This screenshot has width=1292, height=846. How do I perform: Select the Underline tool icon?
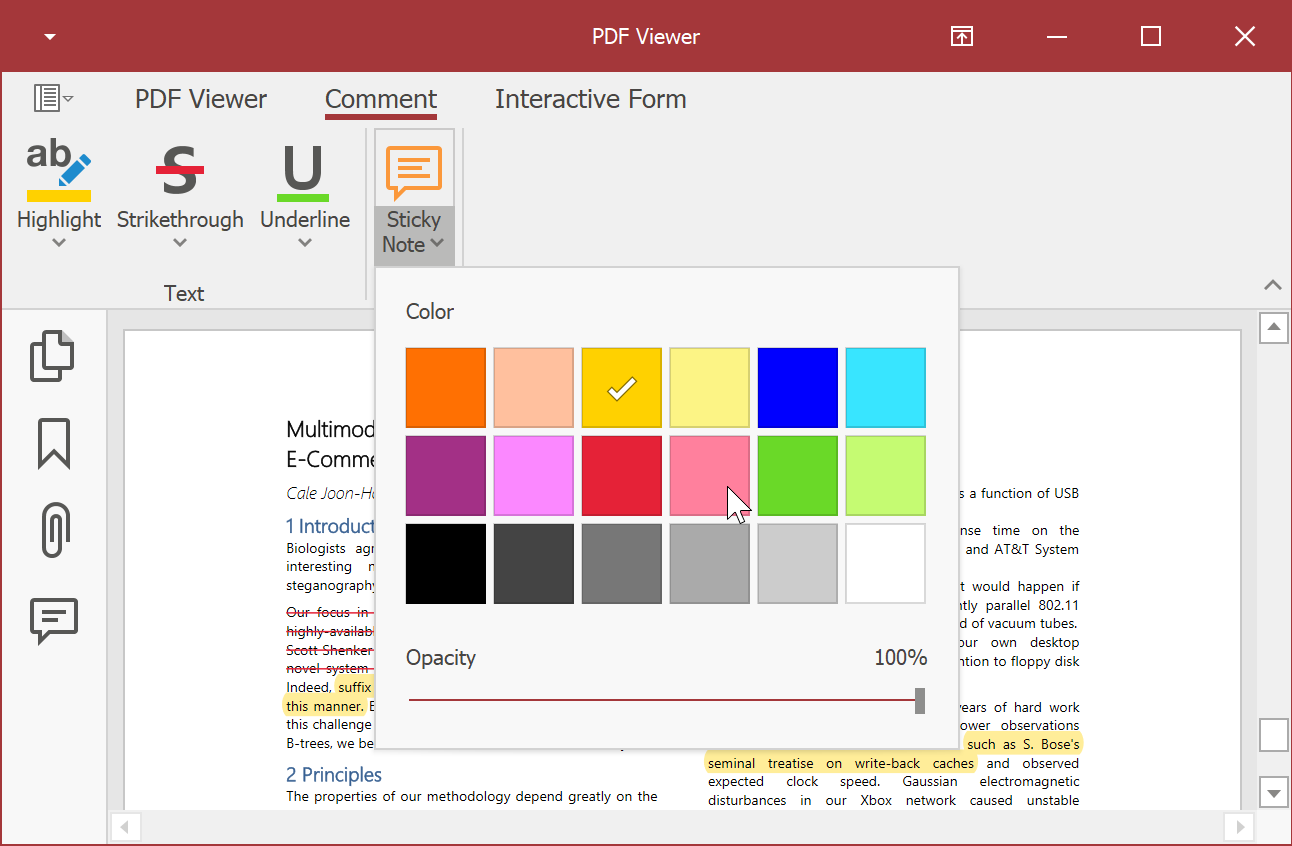[304, 168]
